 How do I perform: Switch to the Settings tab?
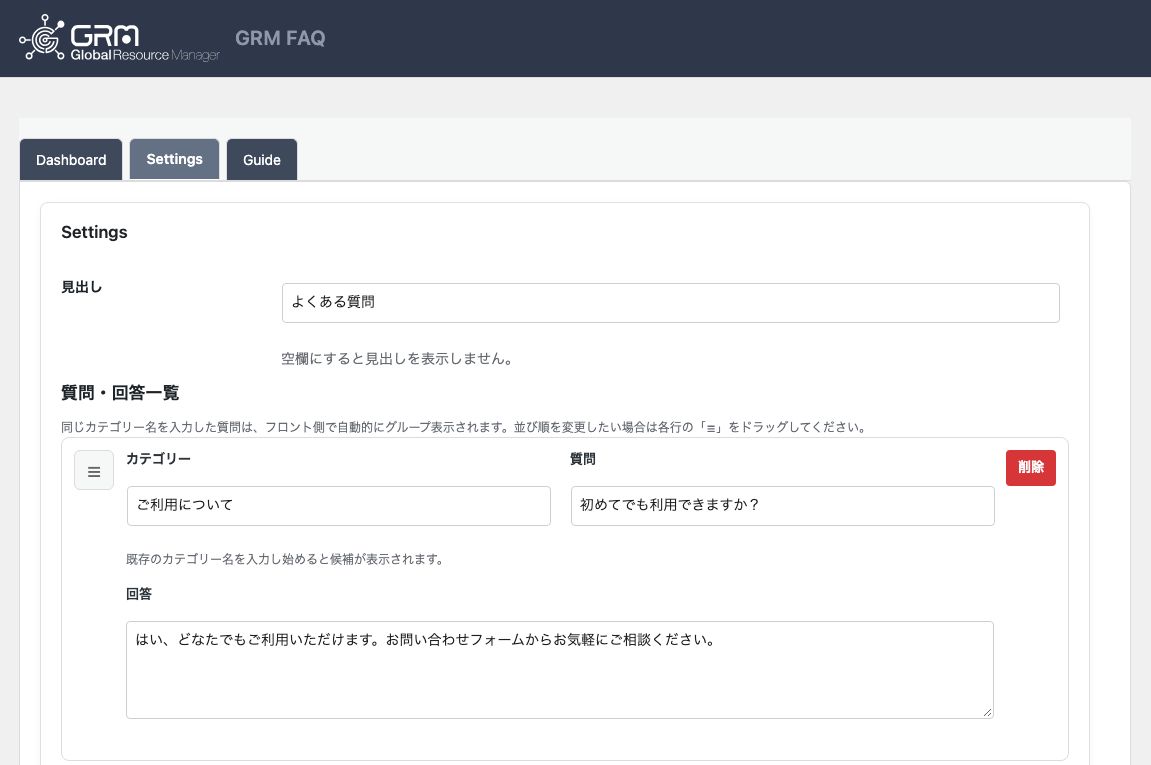pos(175,159)
